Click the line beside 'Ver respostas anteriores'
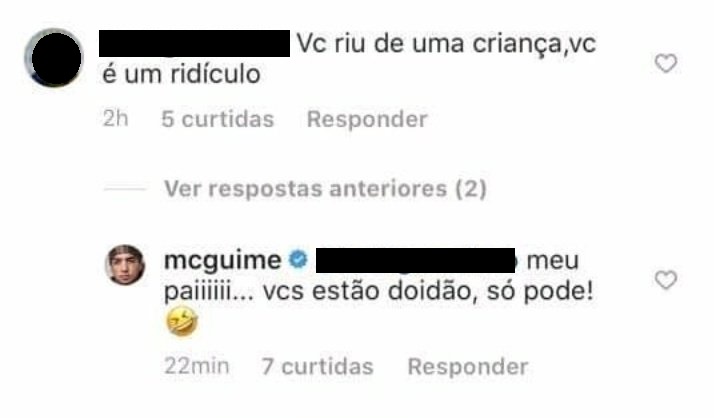 tap(125, 189)
